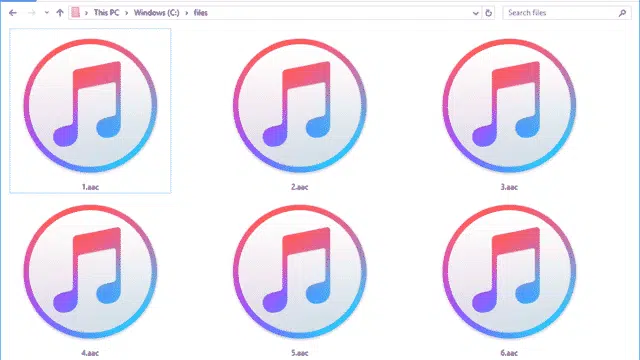Viewport: 640px width, 360px height.
Task: Go up one folder level
Action: tap(60, 13)
